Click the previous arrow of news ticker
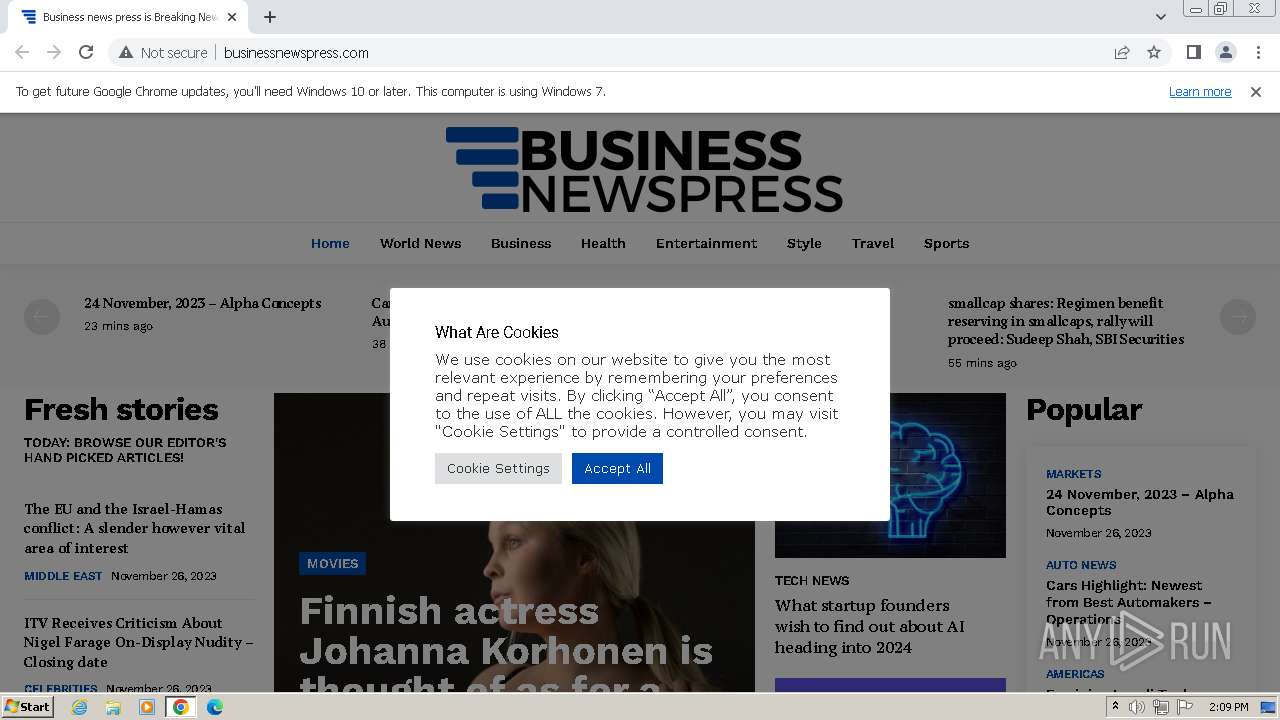The image size is (1280, 720). [x=42, y=317]
